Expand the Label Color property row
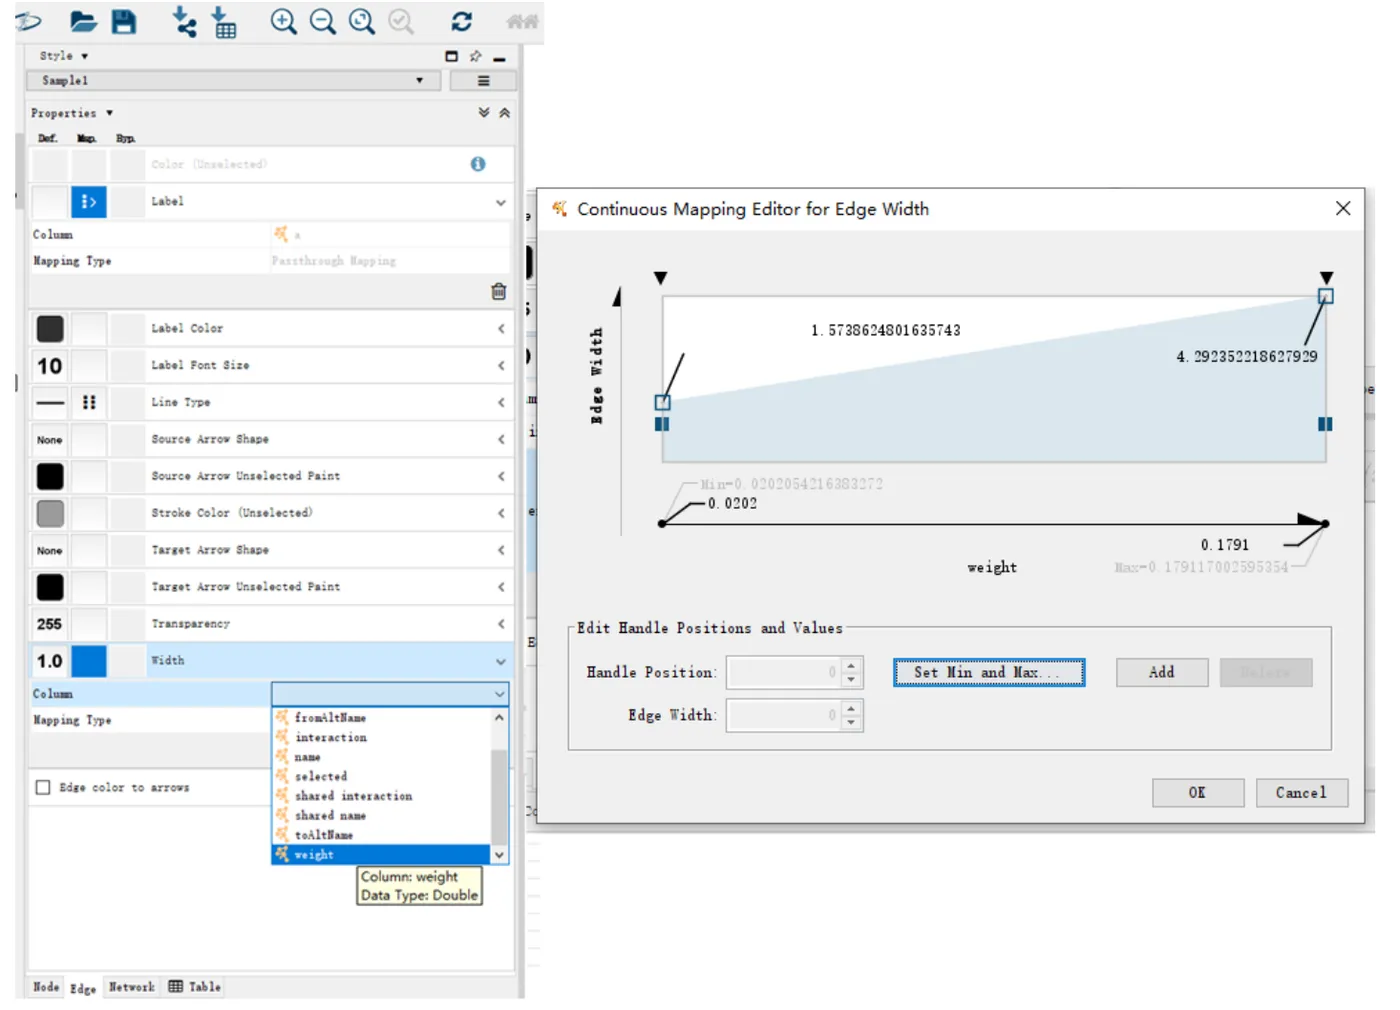 pos(501,328)
